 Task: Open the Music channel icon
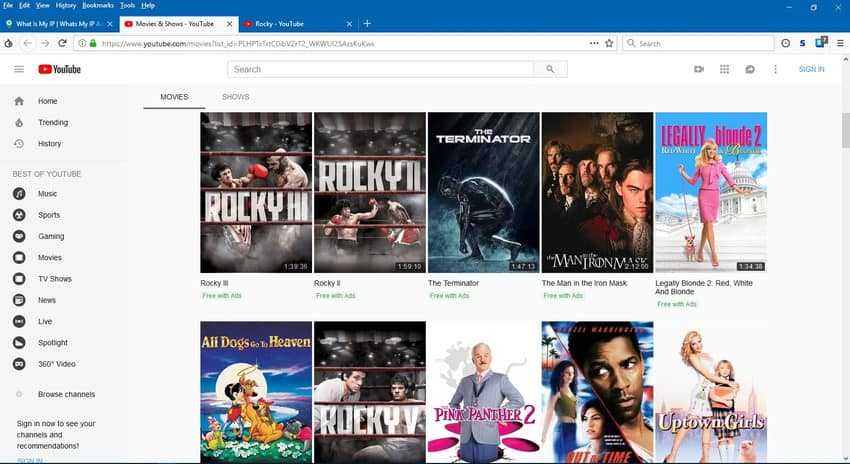[19, 194]
